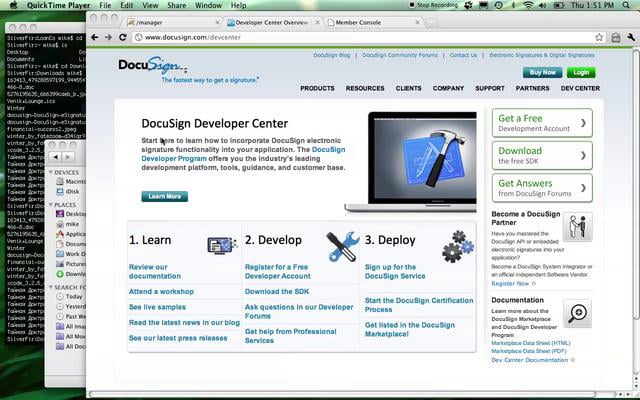The image size is (640, 400).
Task: Click the browser vertical scrollbar
Action: pyautogui.click(x=636, y=184)
